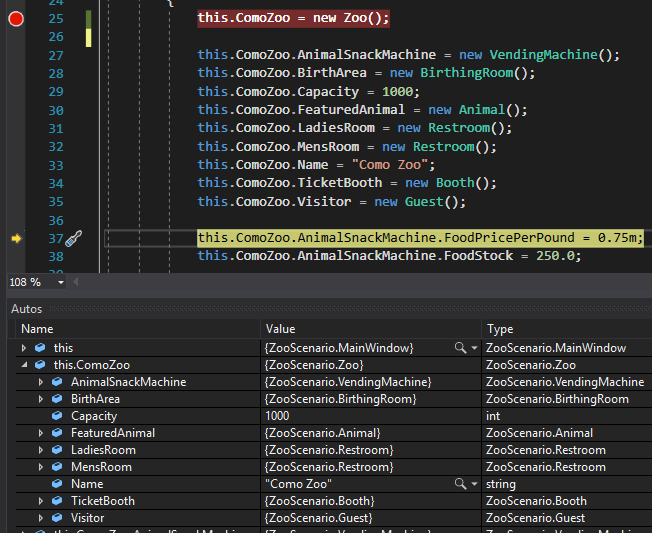Click the magnifier visualizer for Name value
The height and width of the screenshot is (533, 652).
pos(460,484)
